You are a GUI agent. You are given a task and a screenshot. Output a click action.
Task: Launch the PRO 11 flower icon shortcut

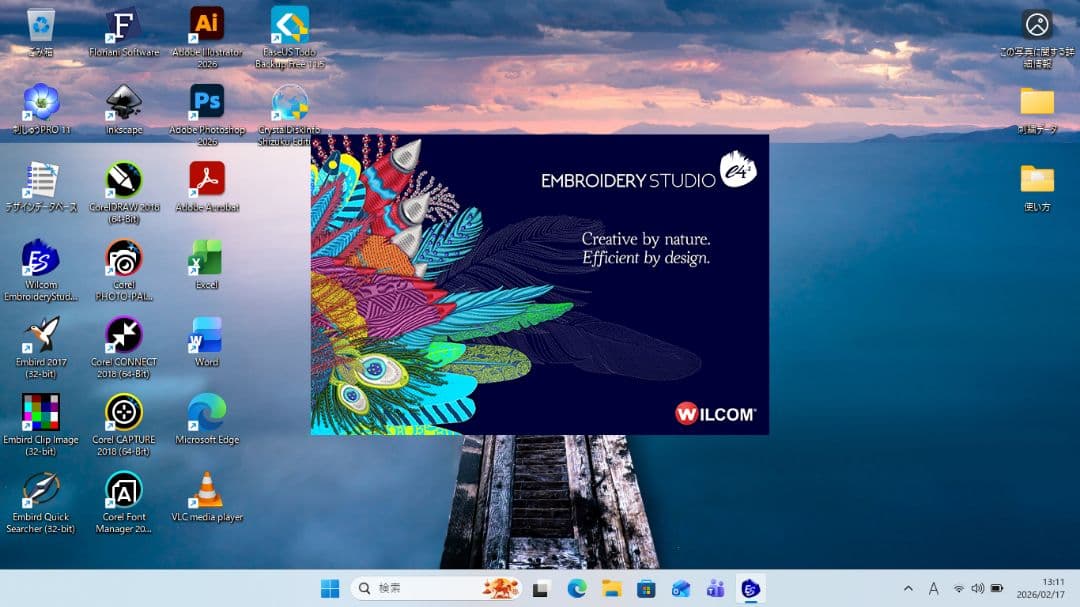click(x=41, y=109)
